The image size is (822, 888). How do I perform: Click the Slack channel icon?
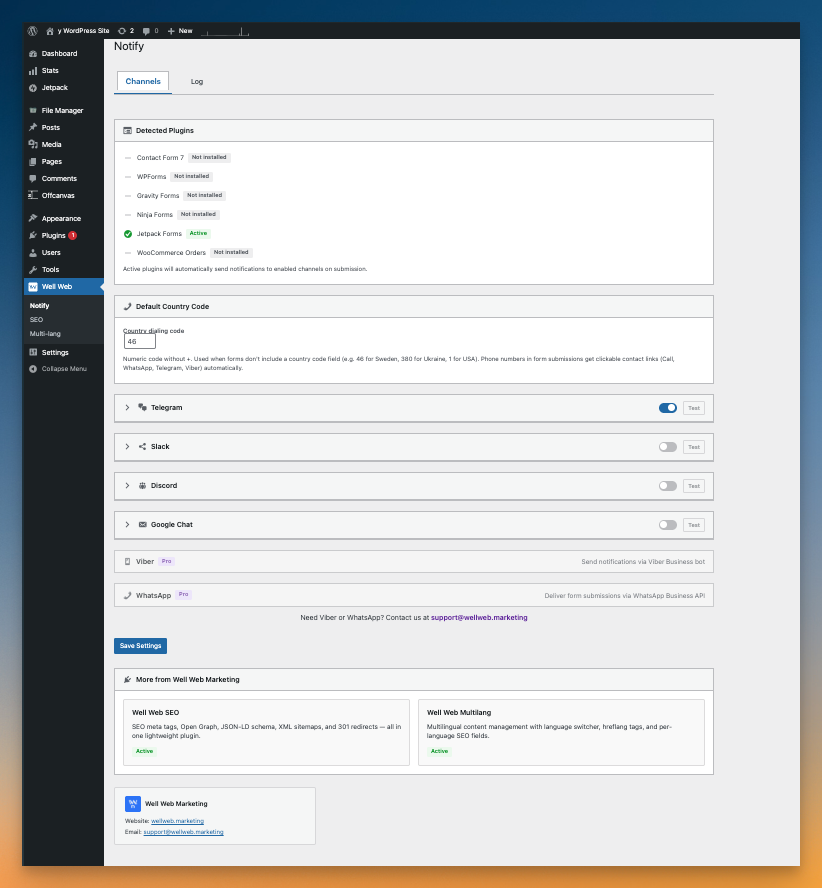click(143, 447)
